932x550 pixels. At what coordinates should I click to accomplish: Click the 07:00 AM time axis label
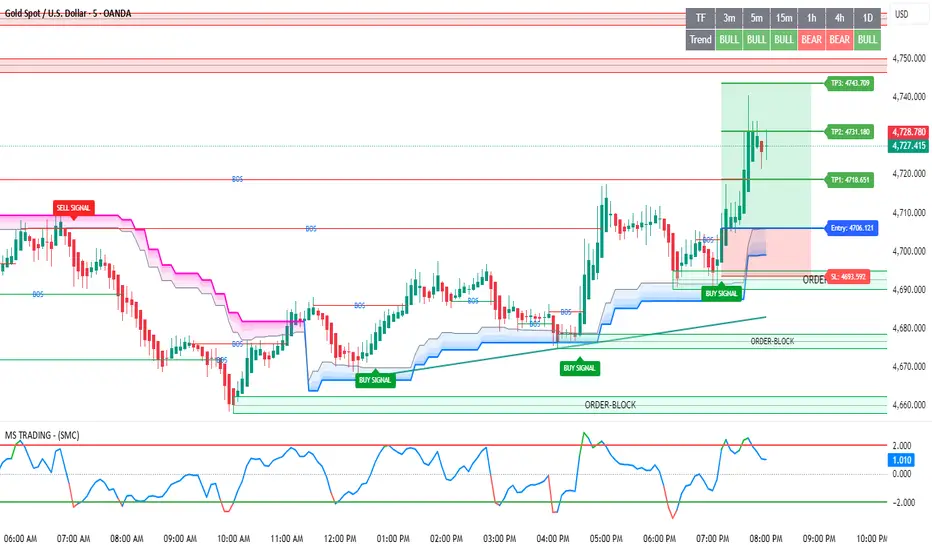(74, 539)
